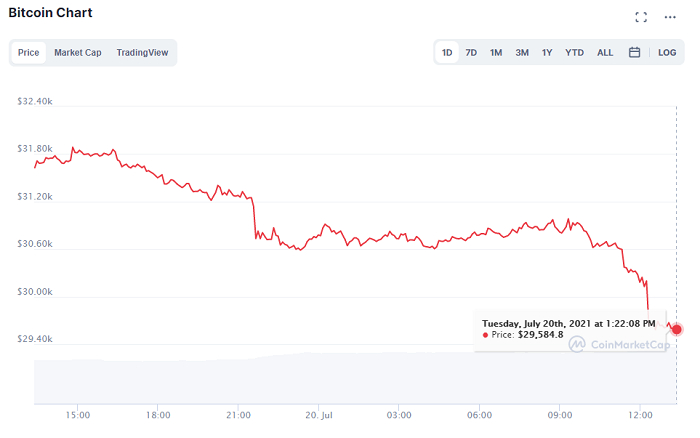Select the 1D time range

[x=447, y=52]
